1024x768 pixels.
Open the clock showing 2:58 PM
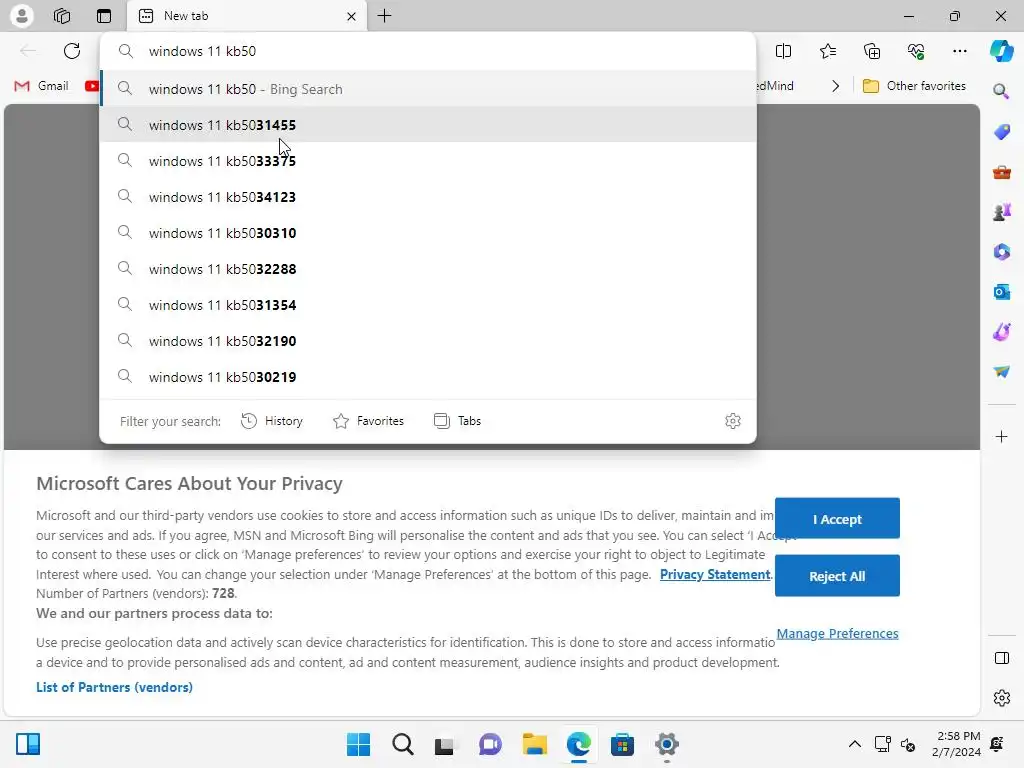[x=957, y=744]
